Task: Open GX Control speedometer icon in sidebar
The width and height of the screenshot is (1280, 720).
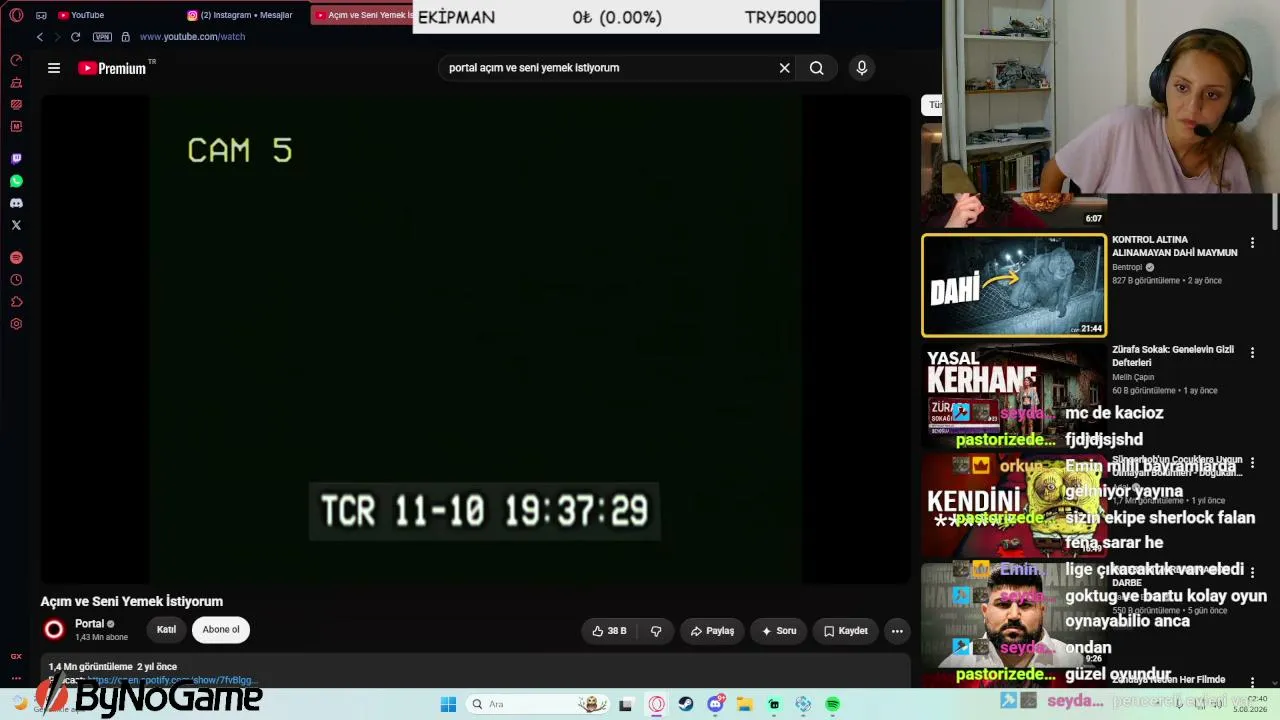Action: 16,60
